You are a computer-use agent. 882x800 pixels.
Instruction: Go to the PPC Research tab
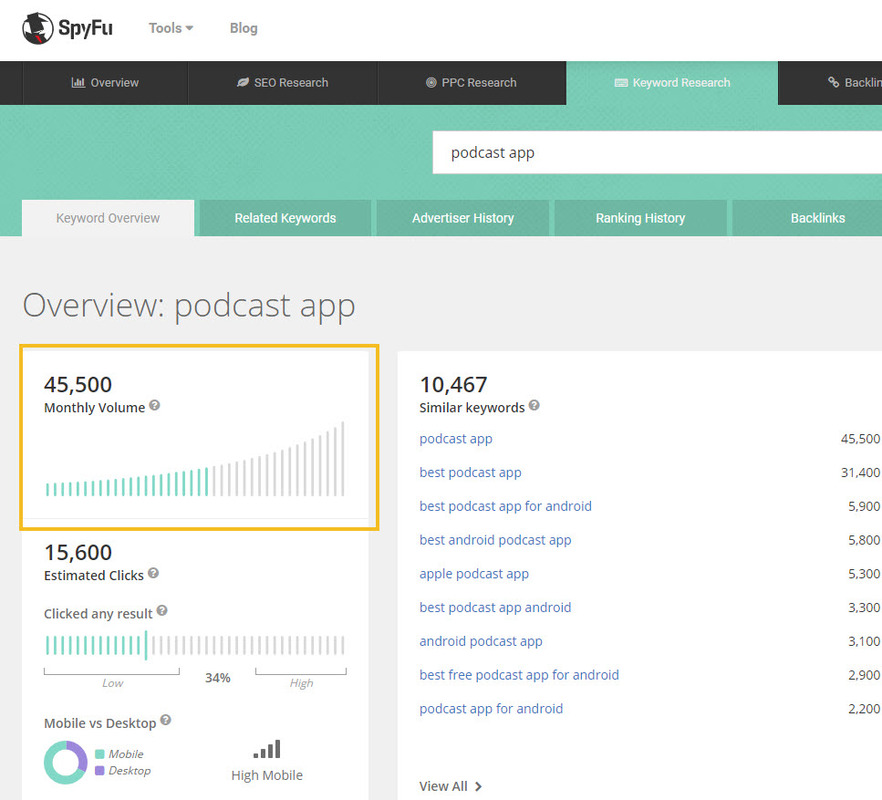[x=471, y=83]
